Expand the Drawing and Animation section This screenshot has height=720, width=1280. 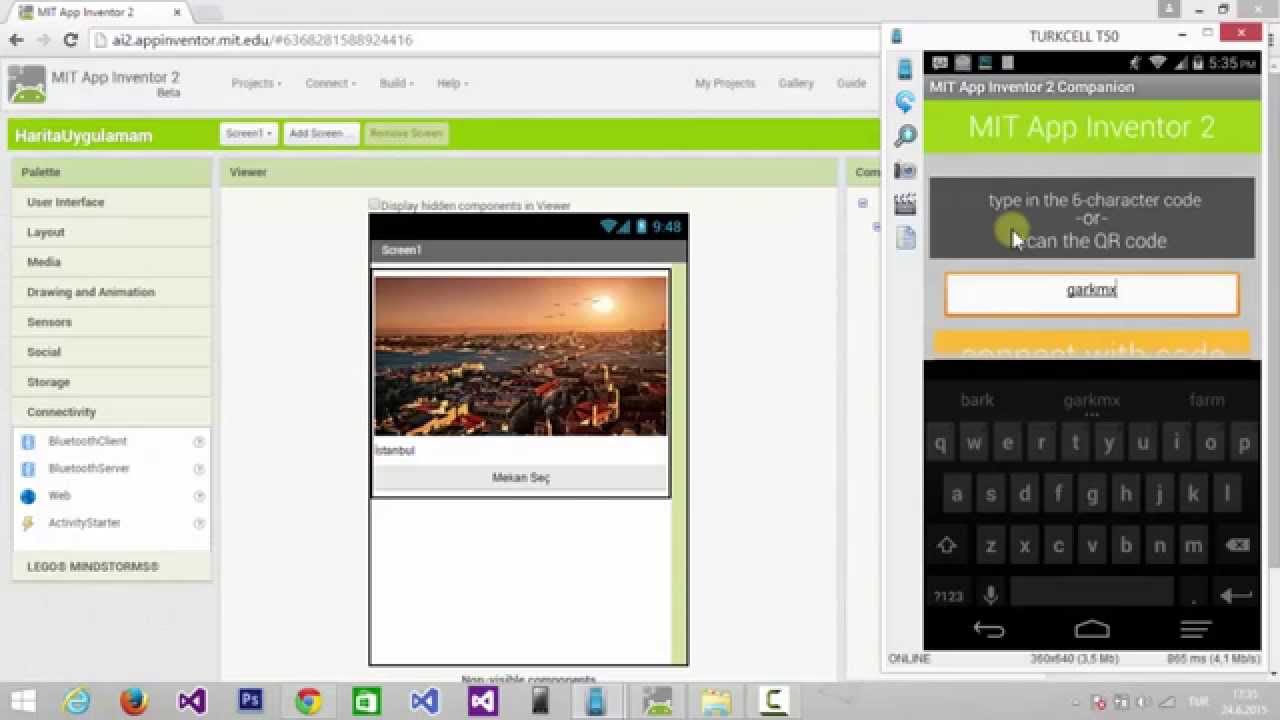(x=112, y=292)
